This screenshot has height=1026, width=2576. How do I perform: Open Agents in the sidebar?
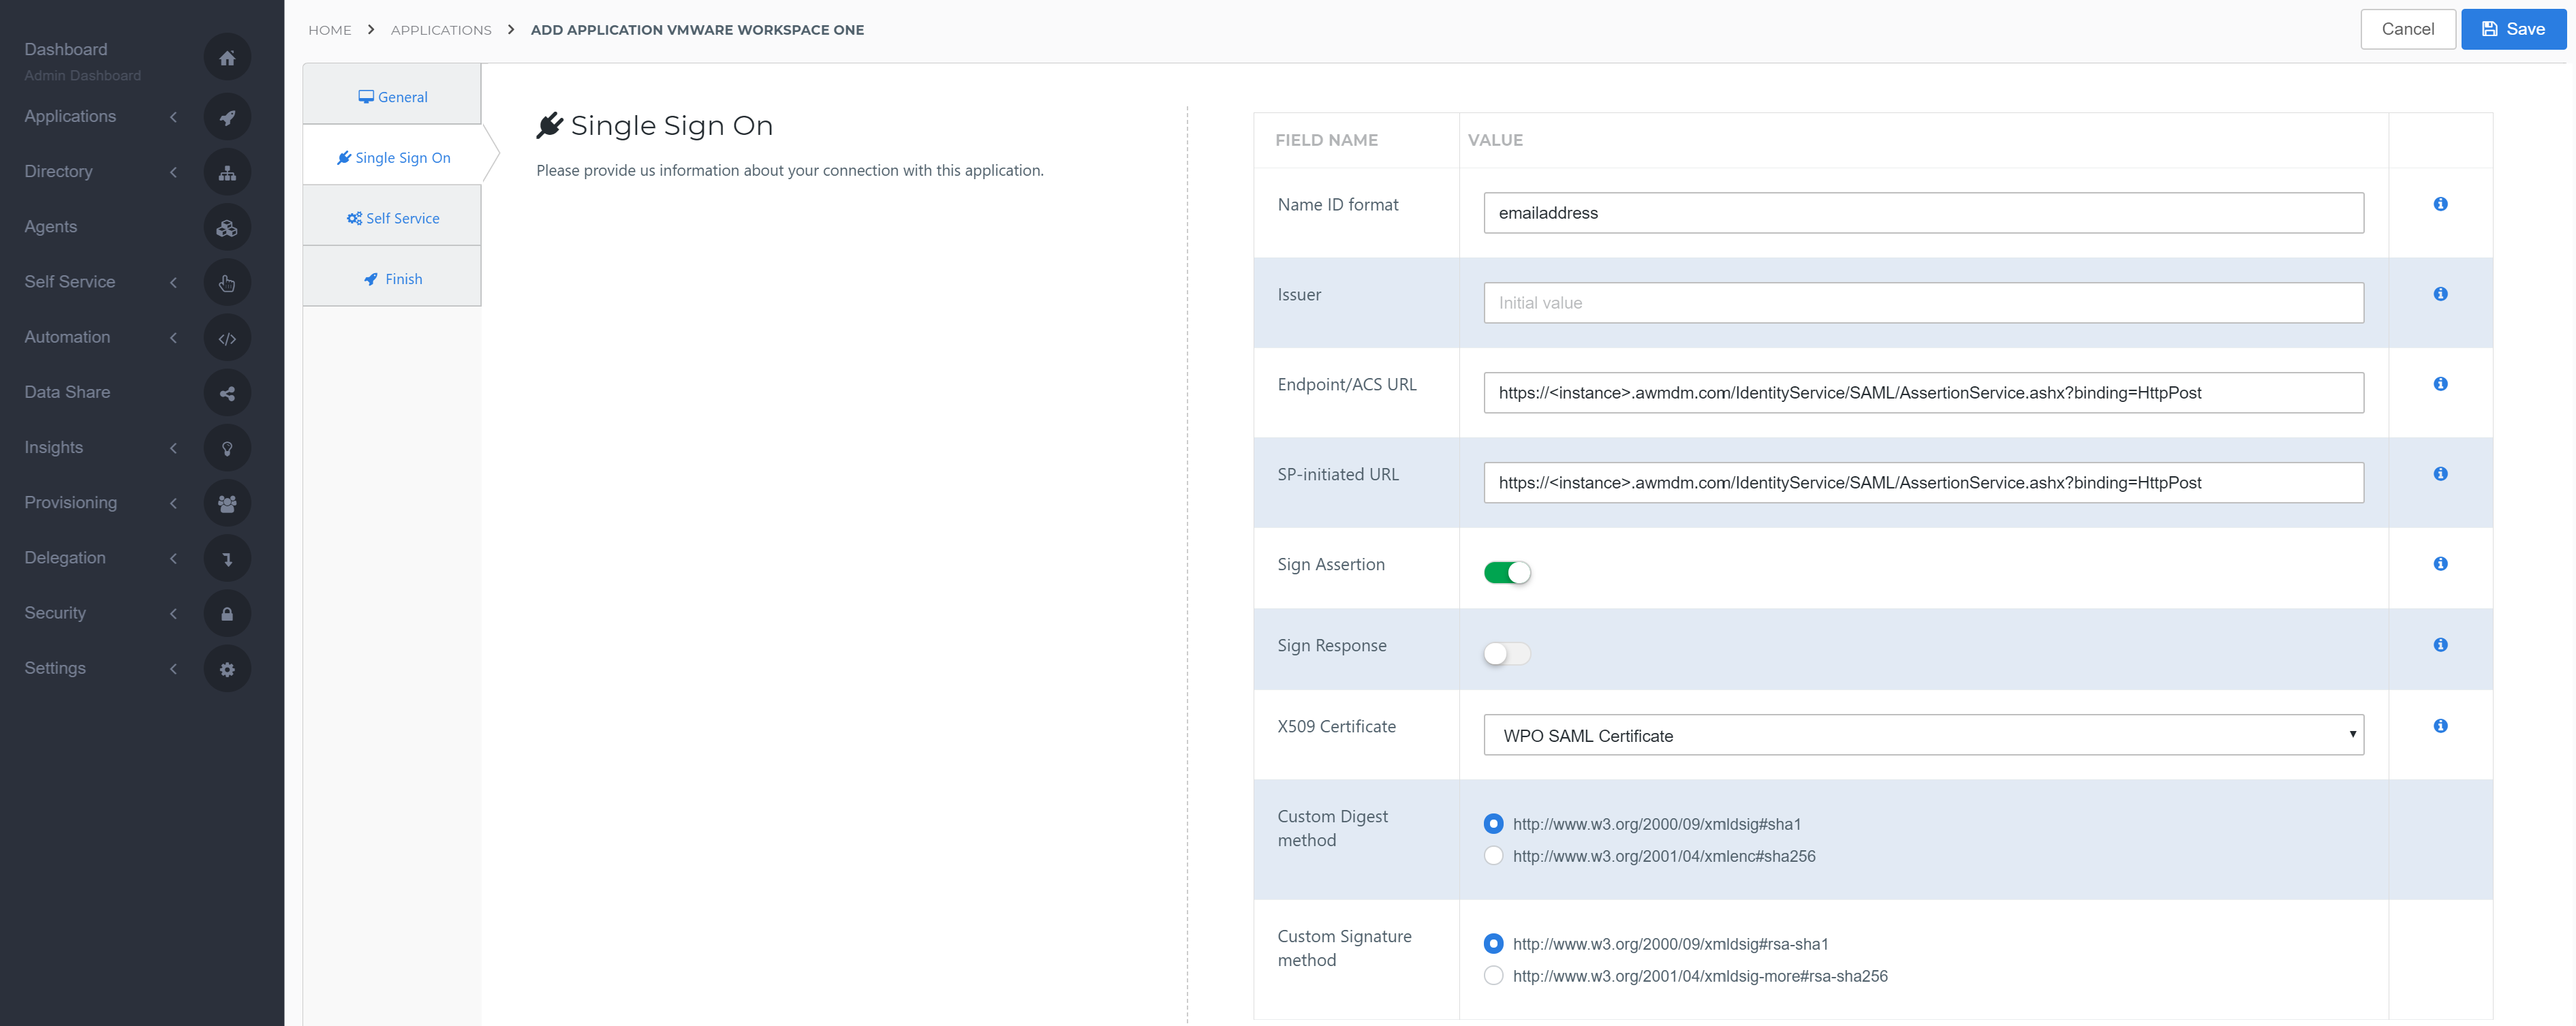(x=51, y=227)
